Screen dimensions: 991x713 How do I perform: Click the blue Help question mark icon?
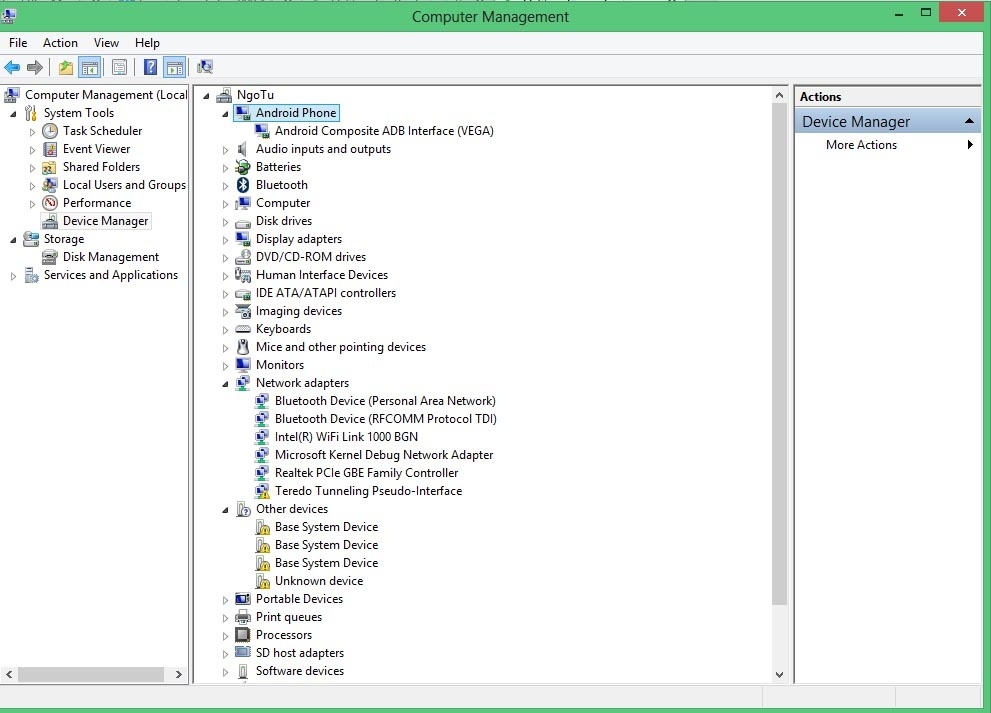point(150,67)
